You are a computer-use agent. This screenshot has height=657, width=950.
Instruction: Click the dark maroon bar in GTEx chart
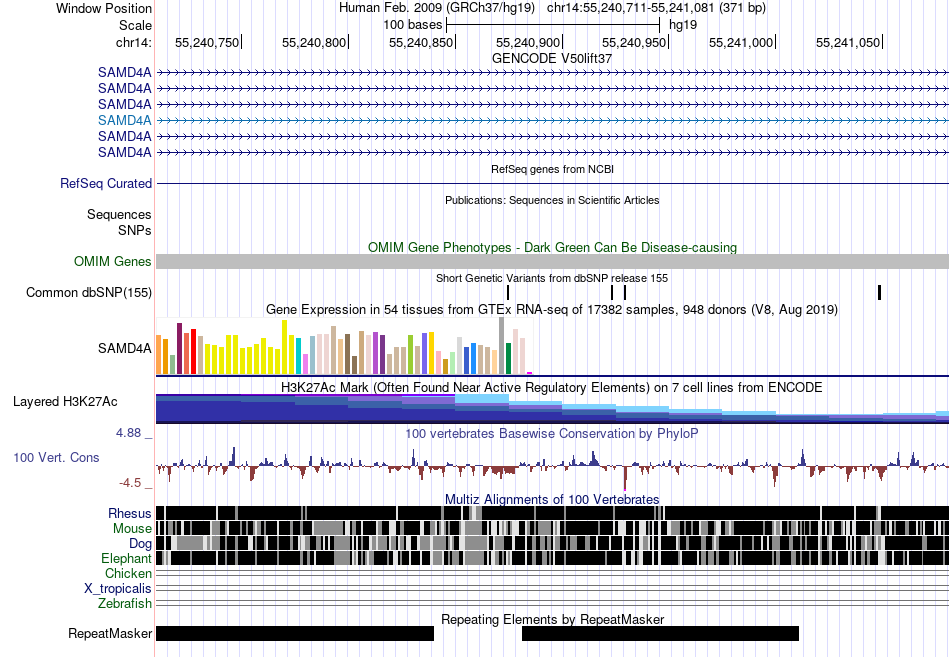(179, 349)
